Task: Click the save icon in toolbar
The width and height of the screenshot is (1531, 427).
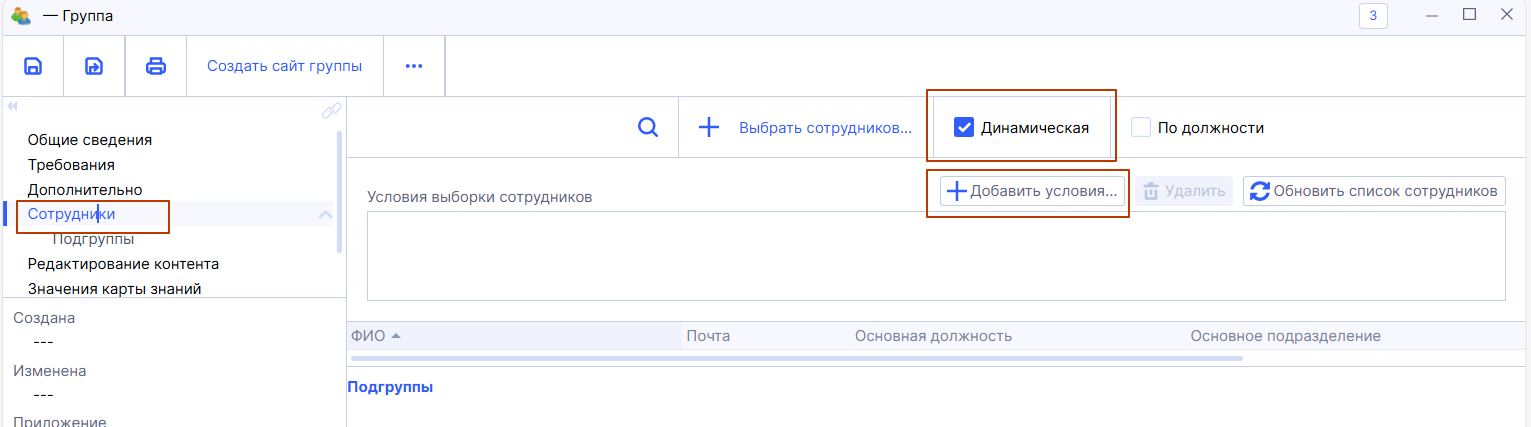Action: click(33, 67)
